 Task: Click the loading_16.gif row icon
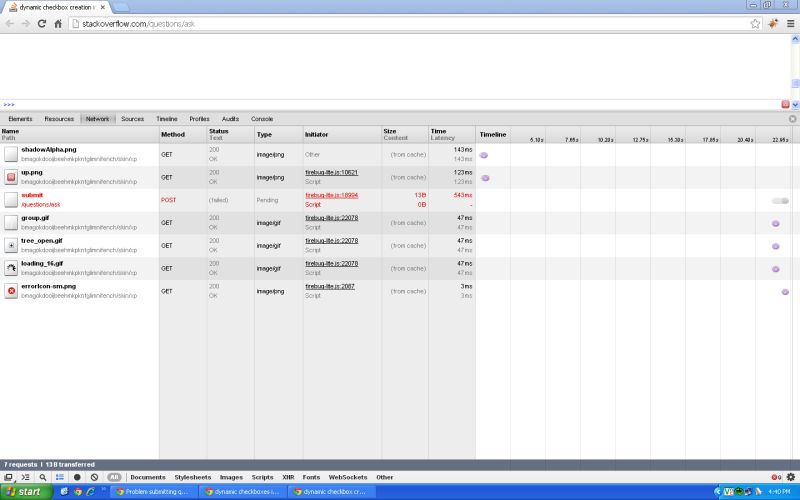click(x=11, y=268)
